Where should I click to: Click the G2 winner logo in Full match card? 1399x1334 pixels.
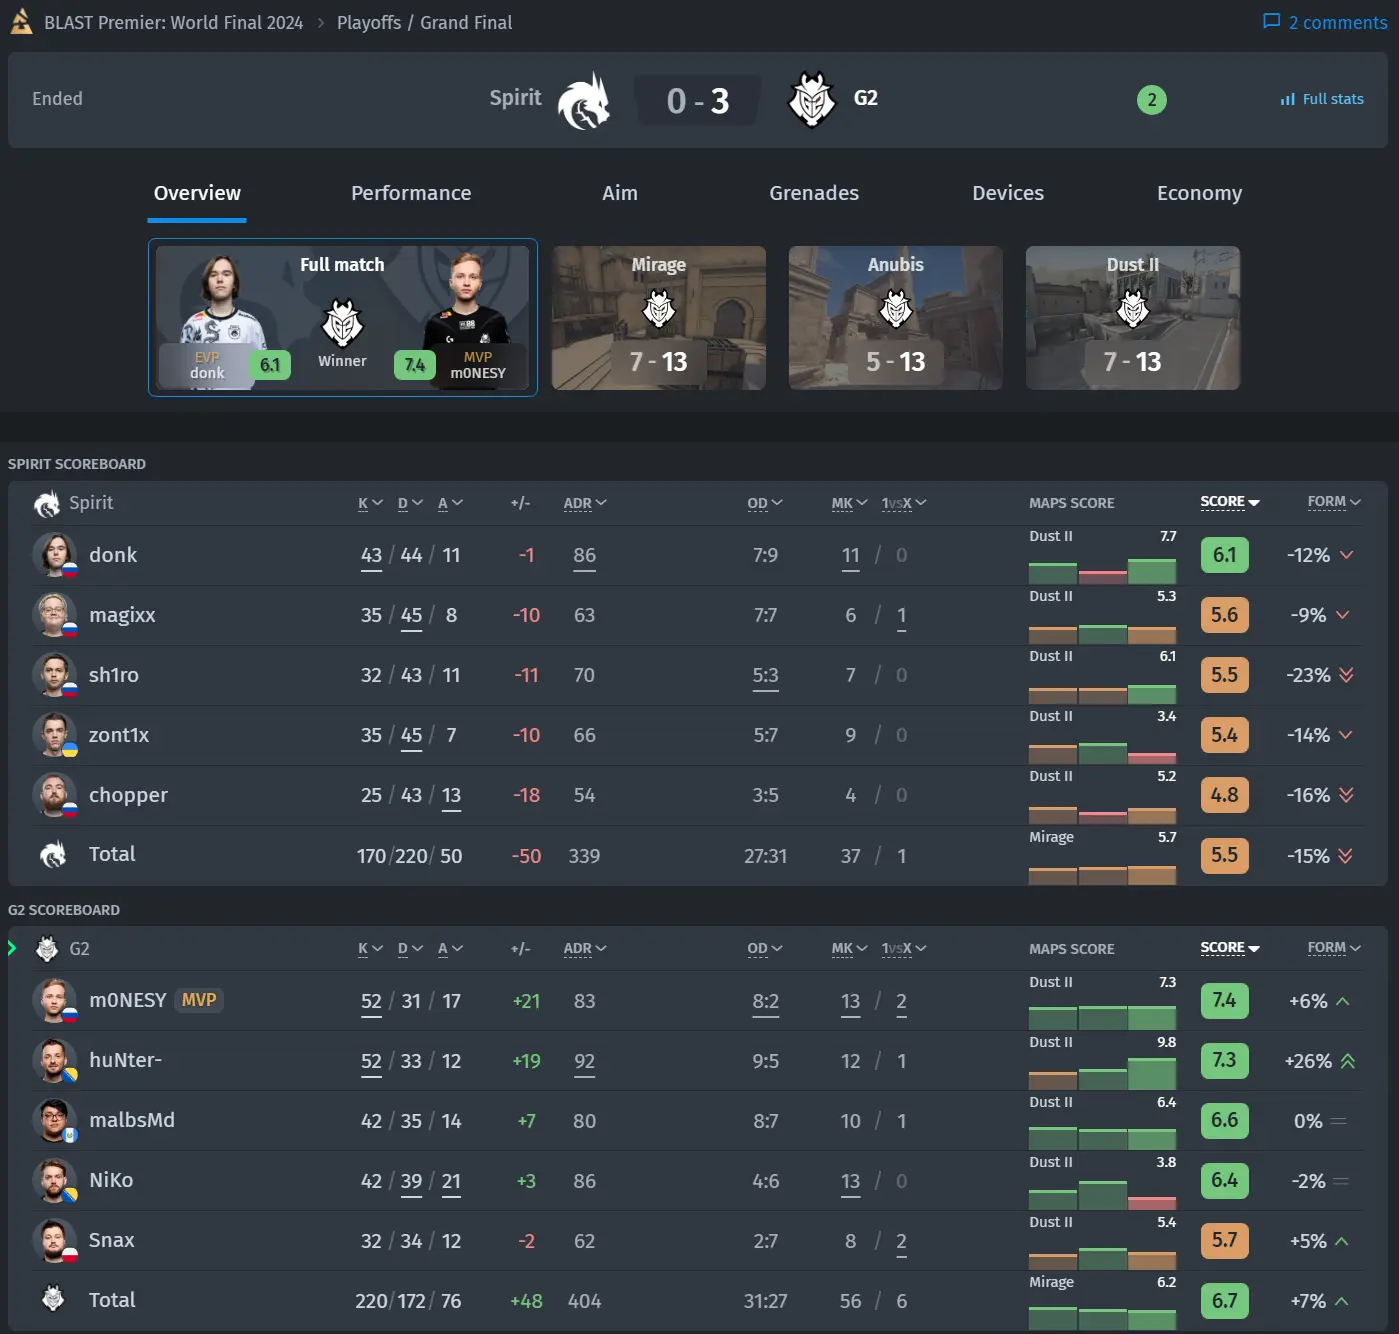342,322
